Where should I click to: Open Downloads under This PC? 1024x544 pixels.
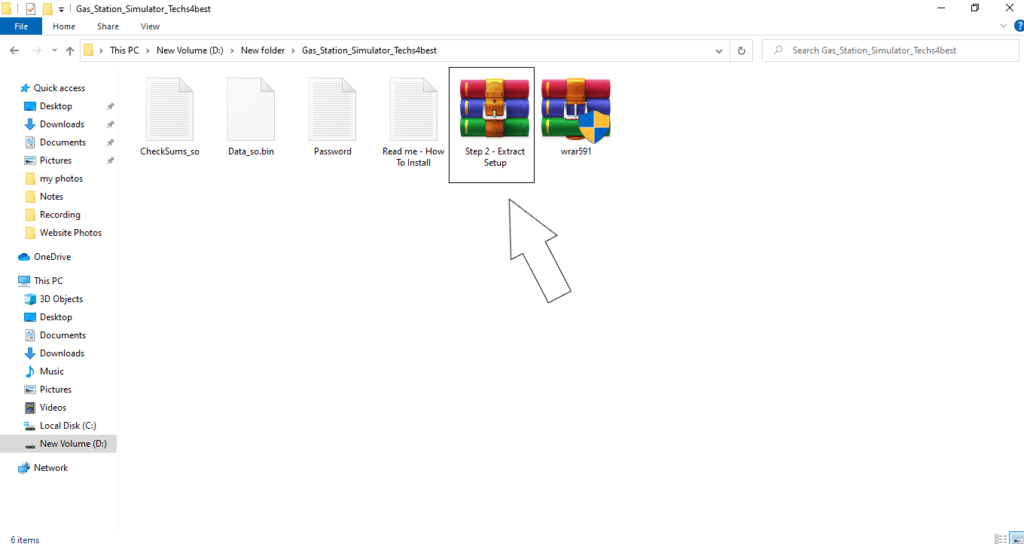(x=61, y=353)
